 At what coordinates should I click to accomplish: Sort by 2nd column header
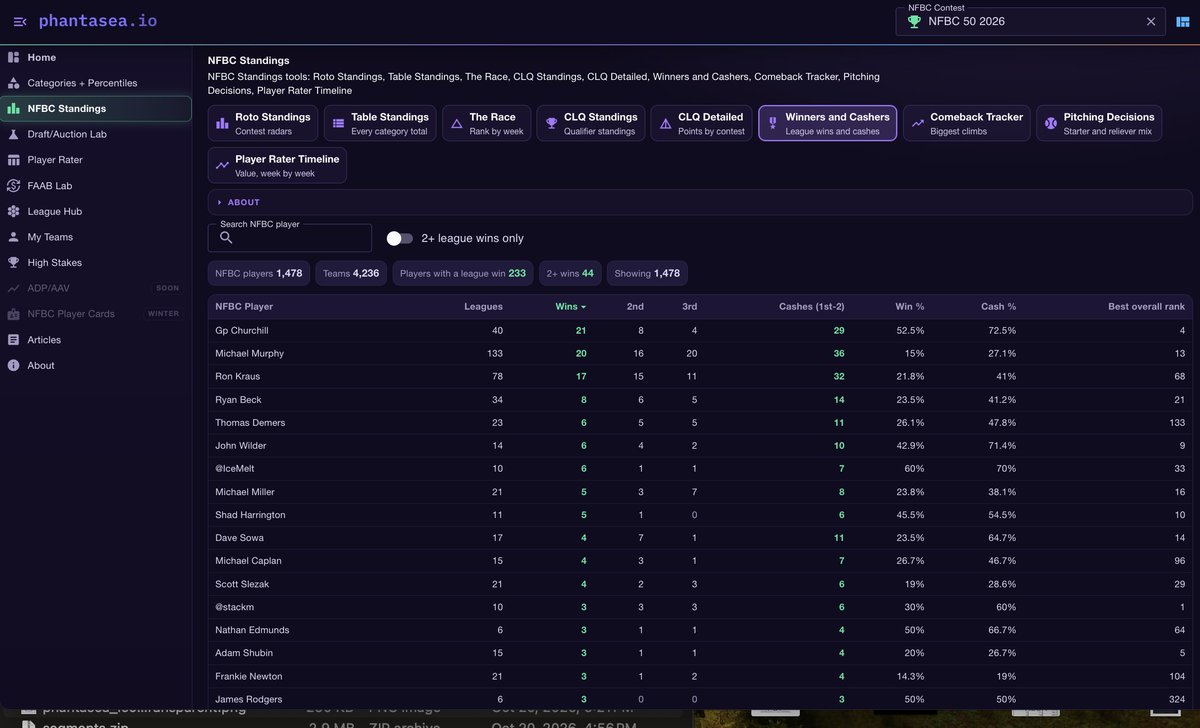[635, 306]
